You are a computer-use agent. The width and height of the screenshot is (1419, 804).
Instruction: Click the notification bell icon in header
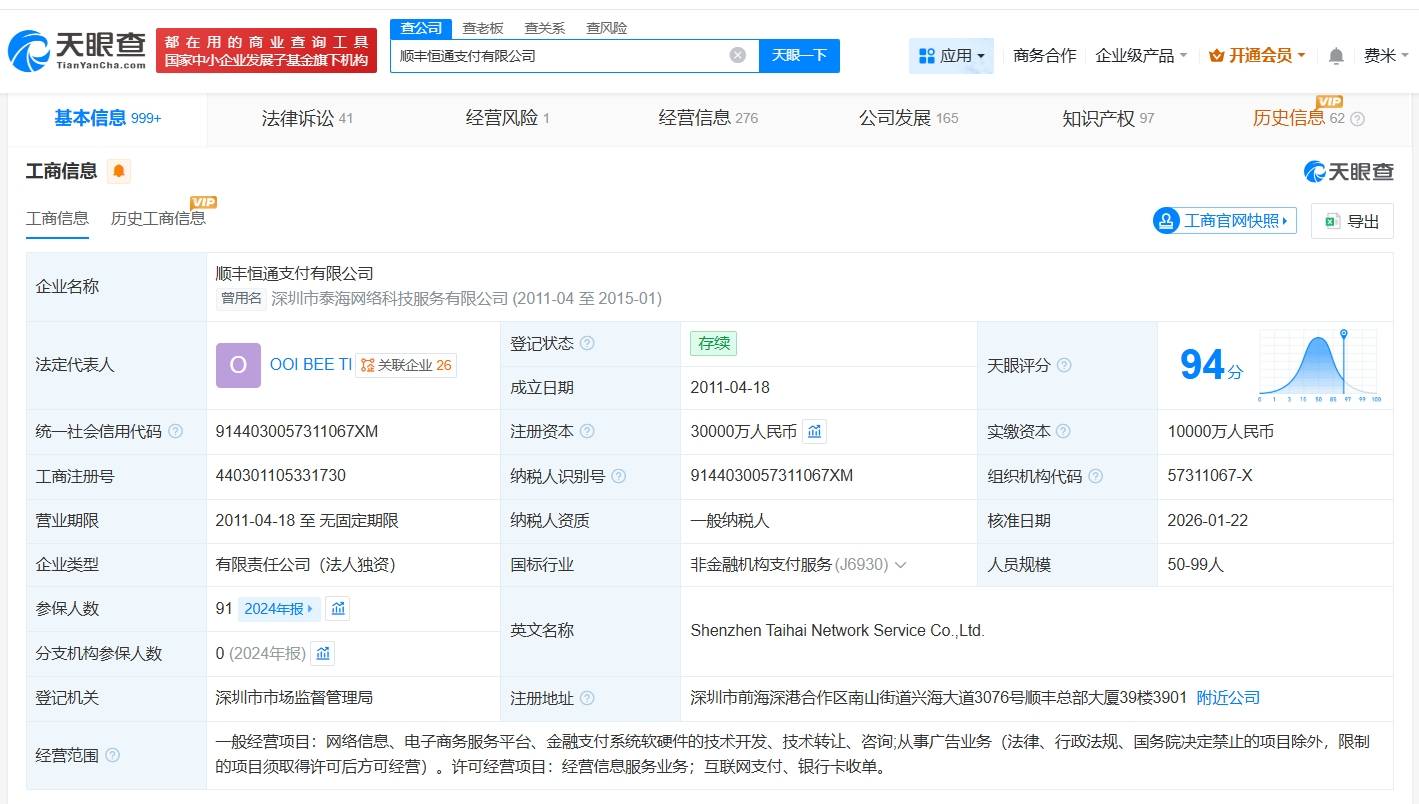[1335, 56]
